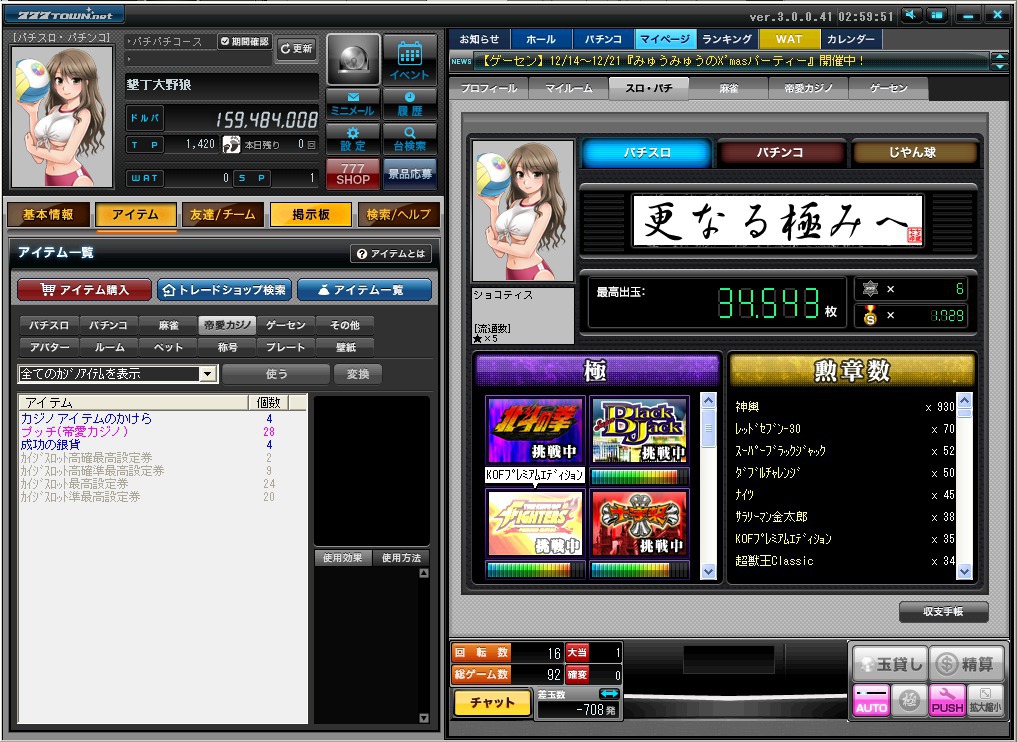Open the 777 SHOP button
The height and width of the screenshot is (742, 1017).
tap(352, 173)
